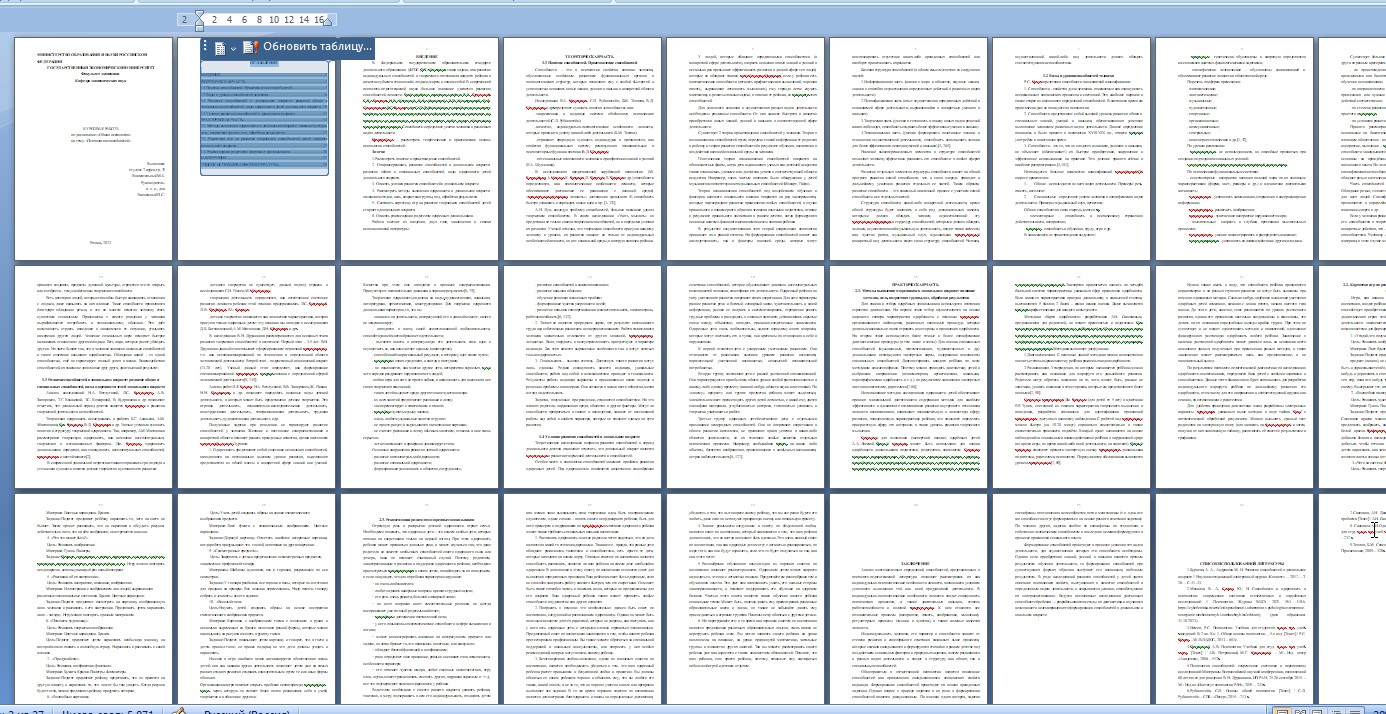Click the spell check icon in status bar

click(x=179, y=709)
